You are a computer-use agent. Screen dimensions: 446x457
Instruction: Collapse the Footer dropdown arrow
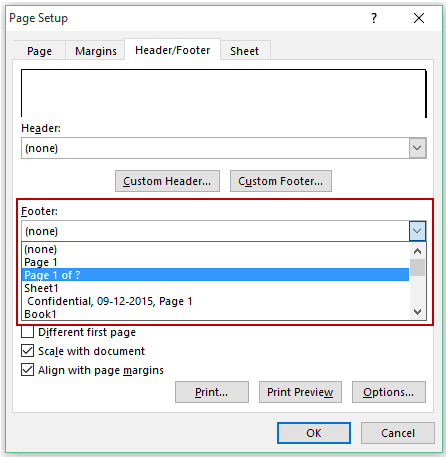click(x=417, y=231)
